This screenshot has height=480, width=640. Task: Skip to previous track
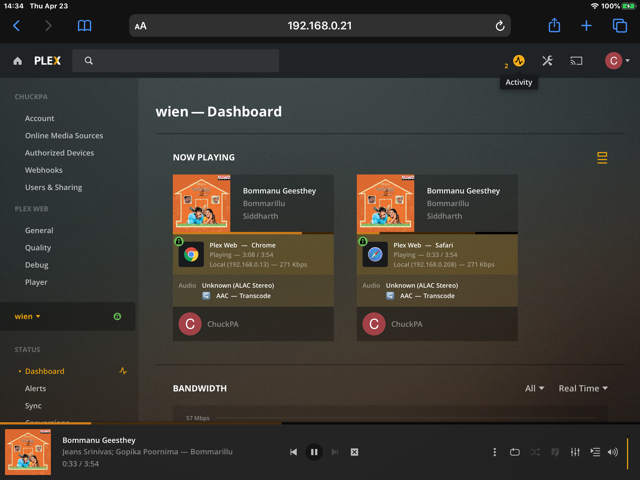tap(293, 452)
